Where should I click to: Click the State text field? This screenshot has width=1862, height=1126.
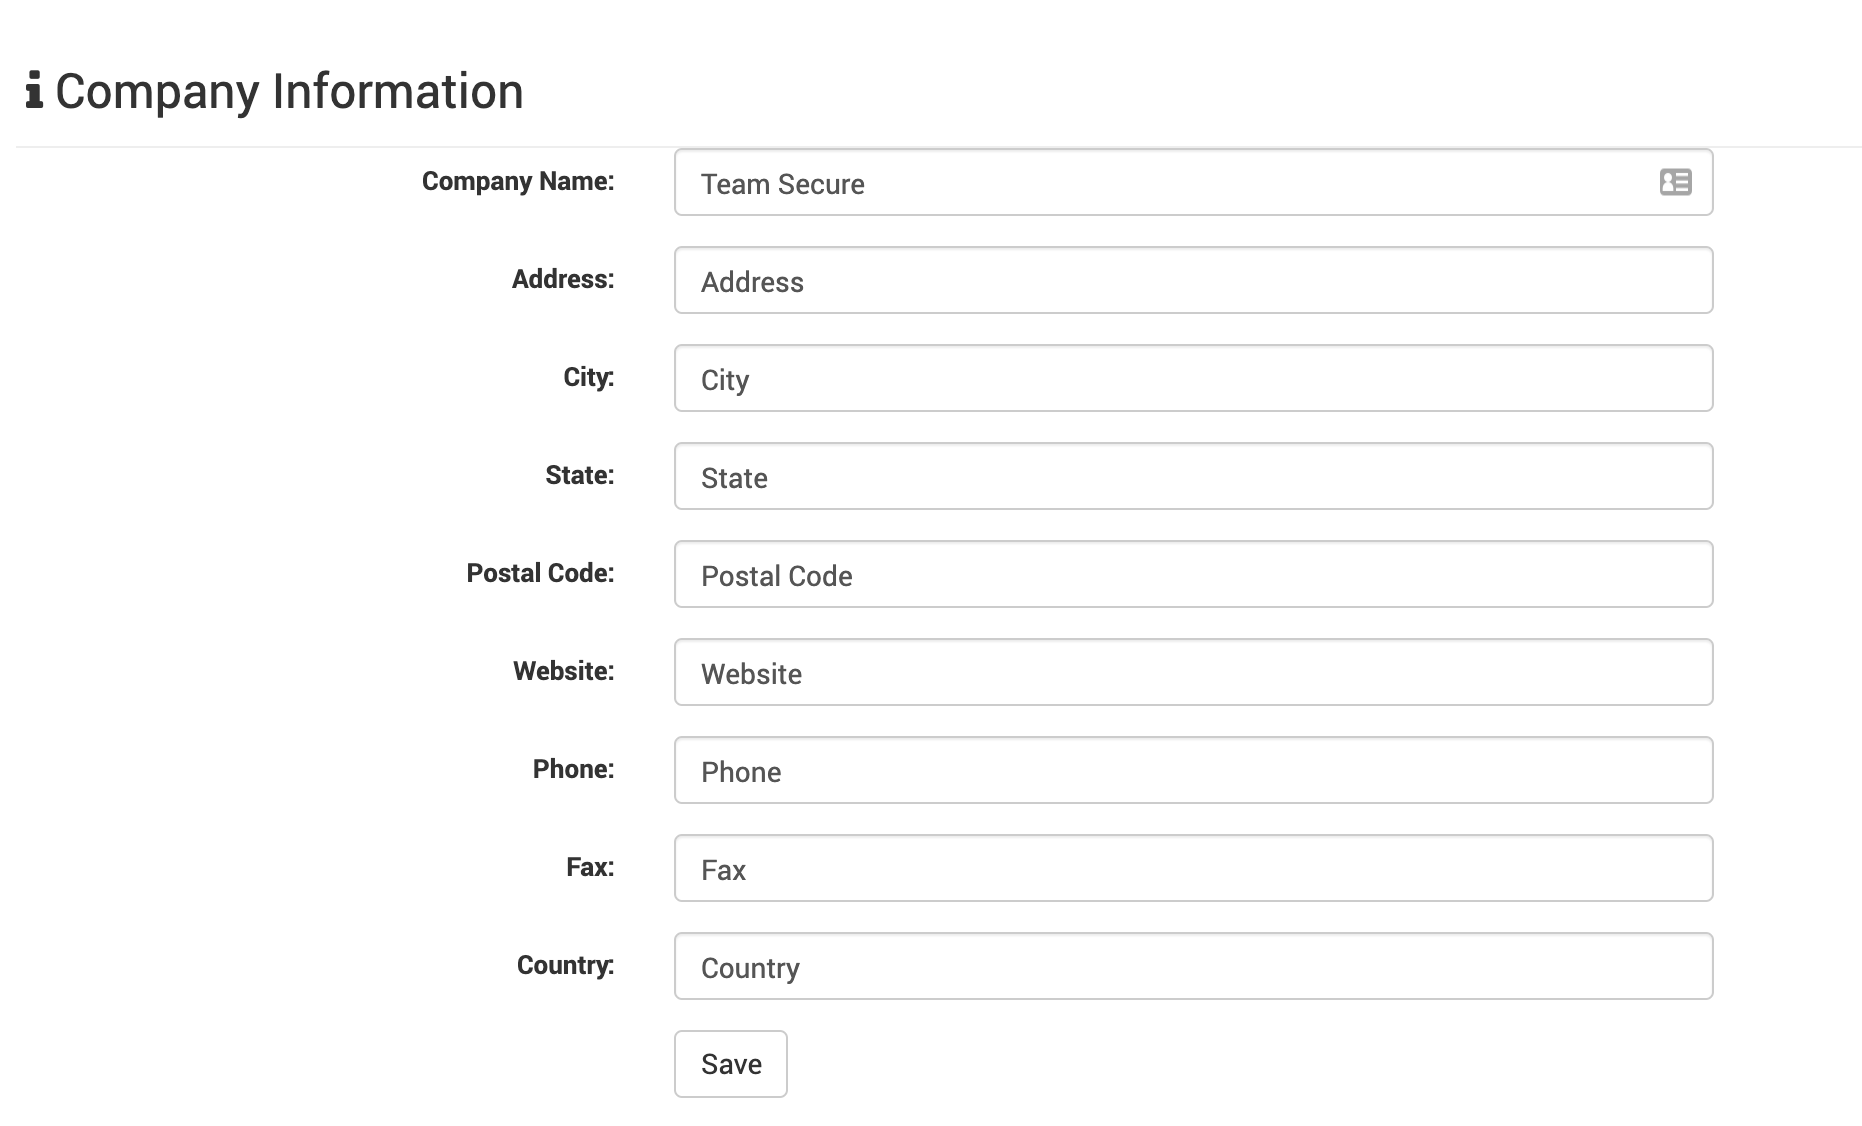pos(1193,476)
